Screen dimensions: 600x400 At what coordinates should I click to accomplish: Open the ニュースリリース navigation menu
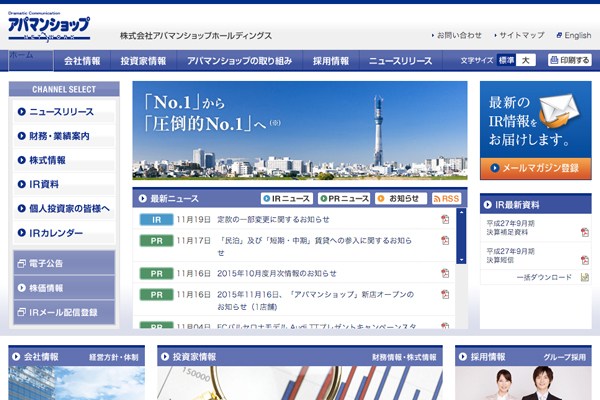click(x=400, y=61)
